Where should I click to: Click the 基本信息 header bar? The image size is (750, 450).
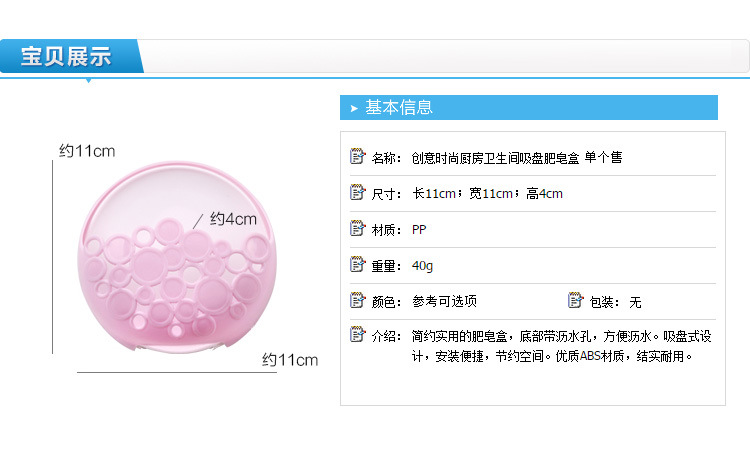529,108
